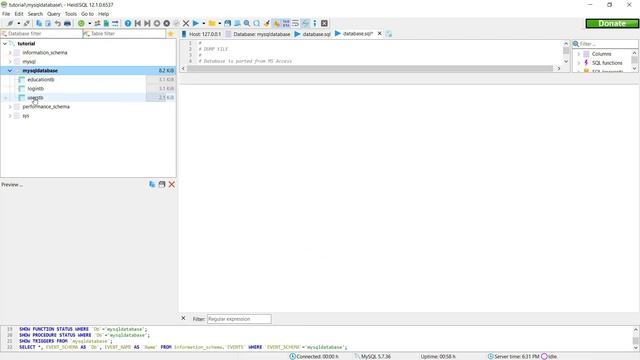Click the Regular expression filter field
The image size is (640, 360).
pos(239,319)
